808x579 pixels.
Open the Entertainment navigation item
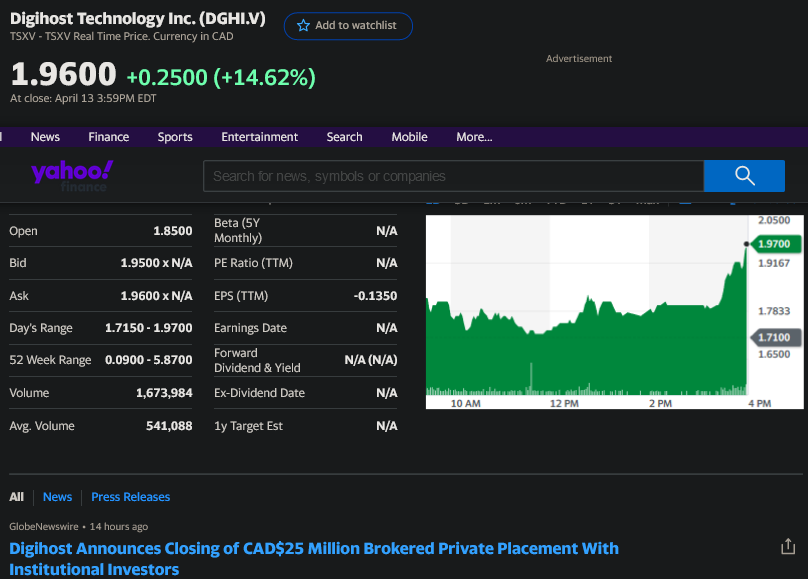[x=260, y=137]
